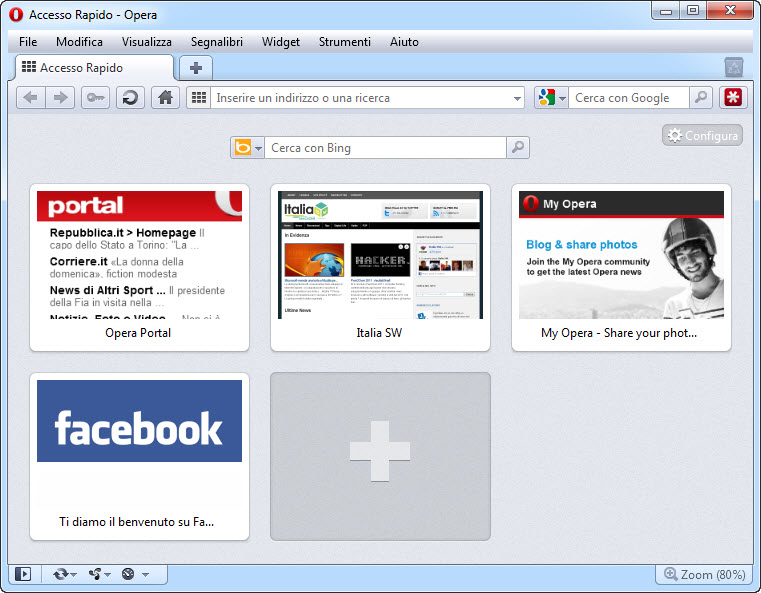This screenshot has height=593, width=761.
Task: Click the Bing search magnifier button
Action: coord(518,148)
